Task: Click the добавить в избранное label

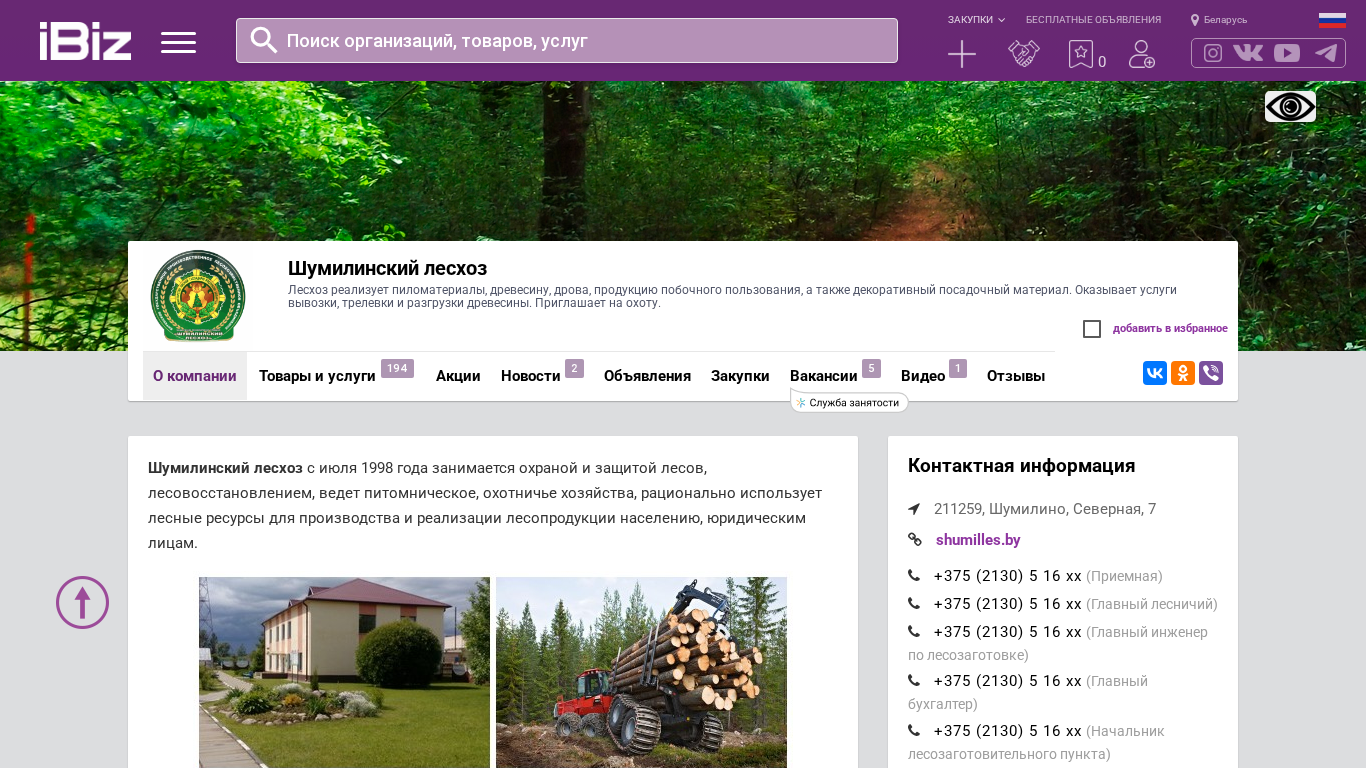Action: (x=1170, y=329)
